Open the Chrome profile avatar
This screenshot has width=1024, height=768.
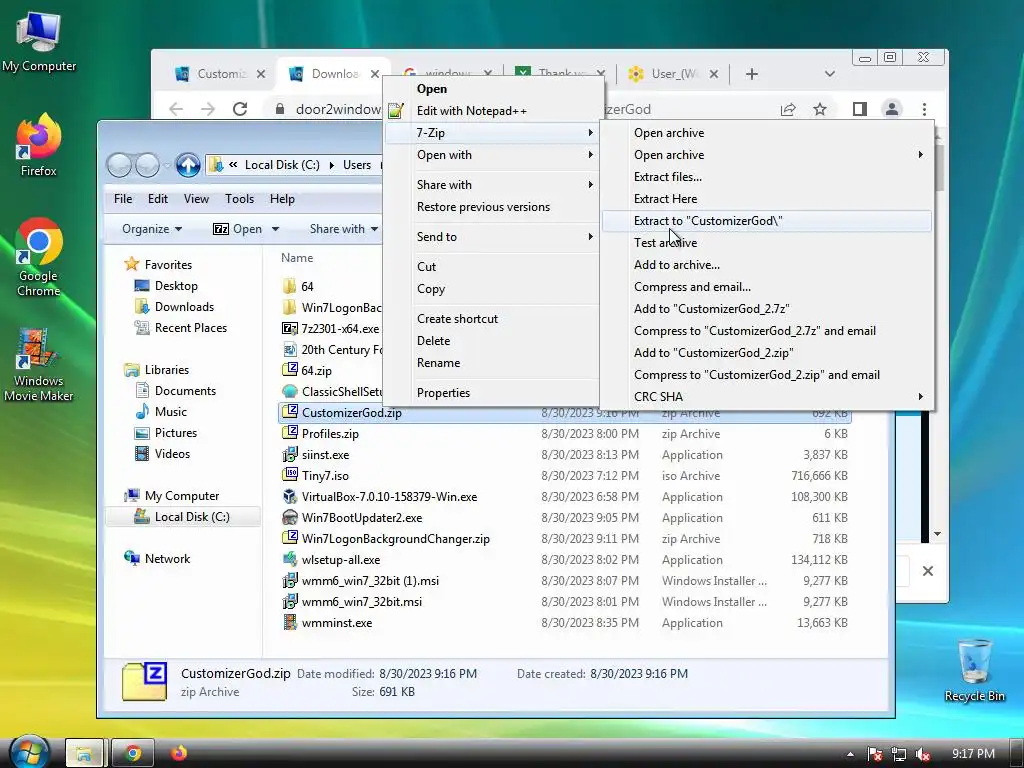(891, 109)
